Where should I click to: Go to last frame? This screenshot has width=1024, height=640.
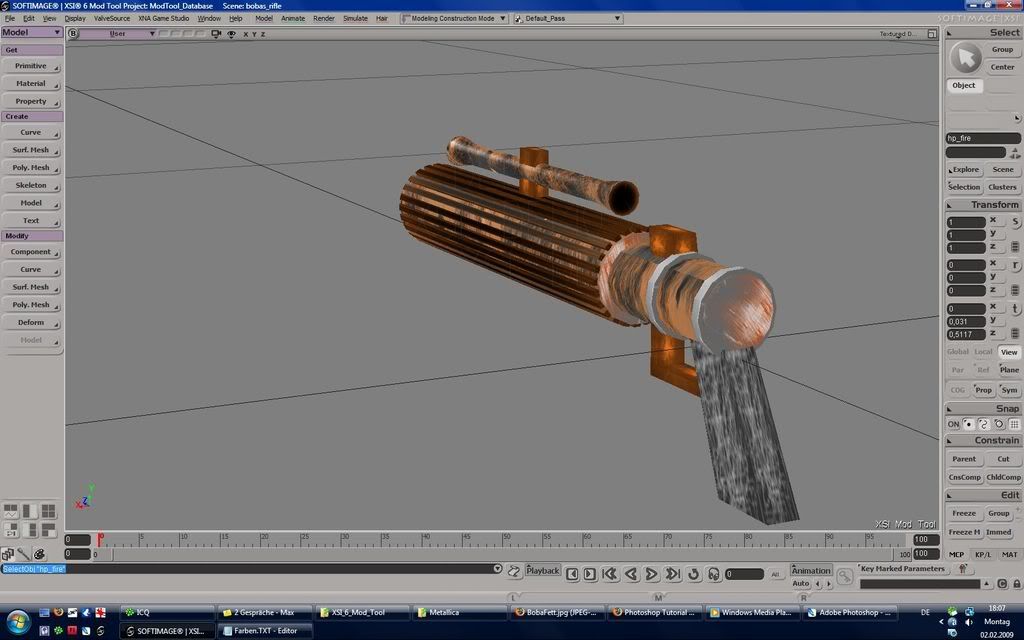coord(672,574)
